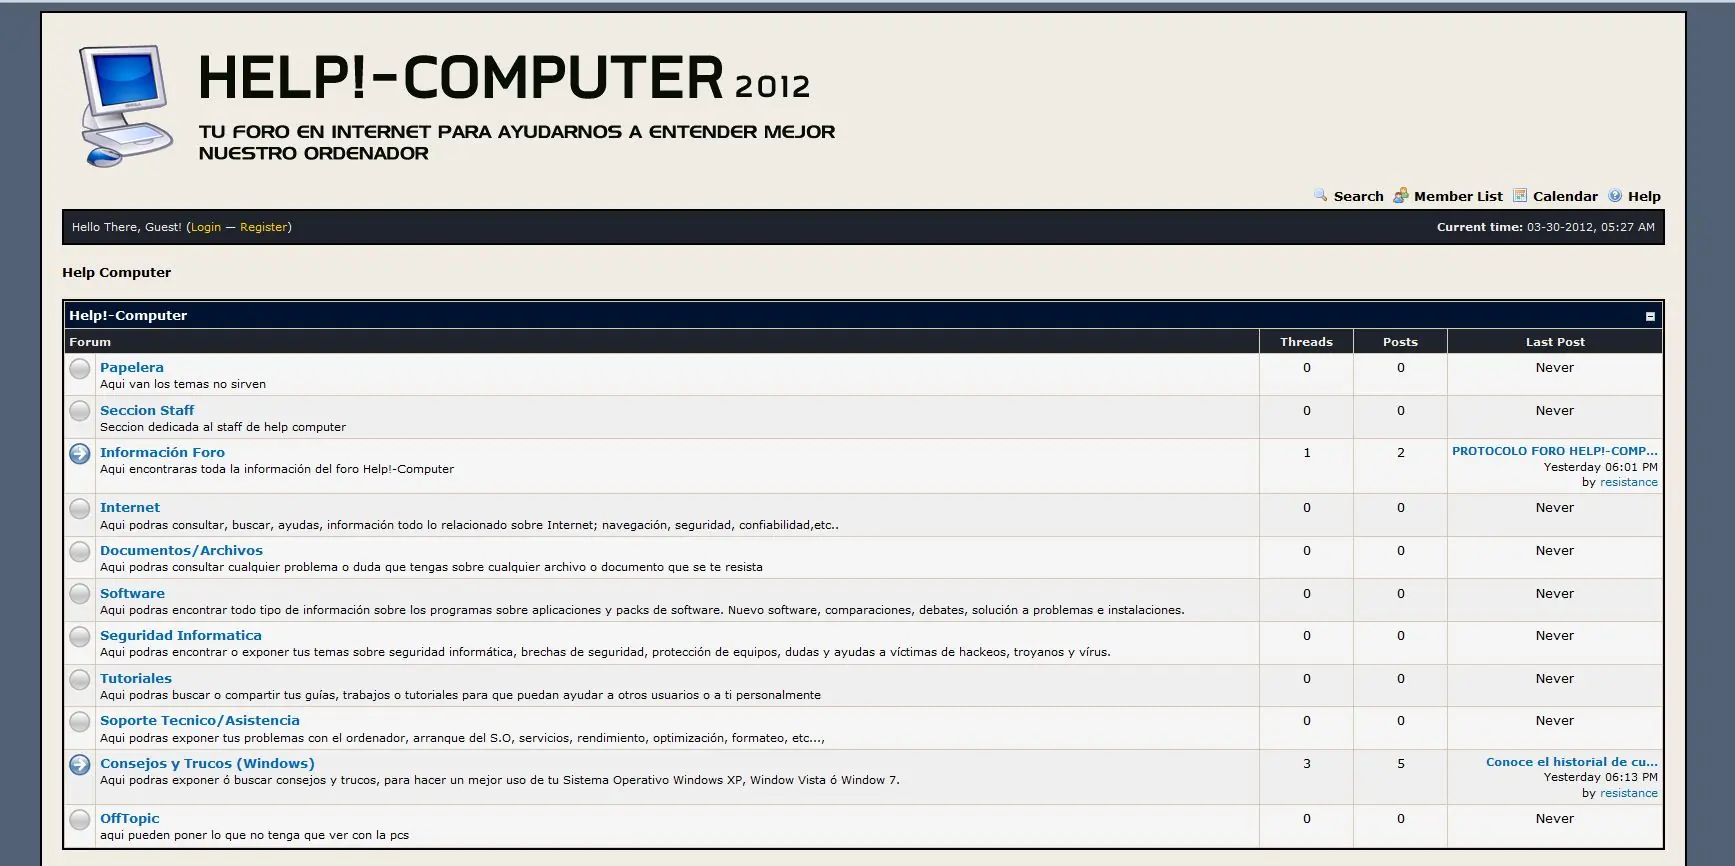
Task: Click the Tutoriales description about guías
Action: click(x=460, y=695)
